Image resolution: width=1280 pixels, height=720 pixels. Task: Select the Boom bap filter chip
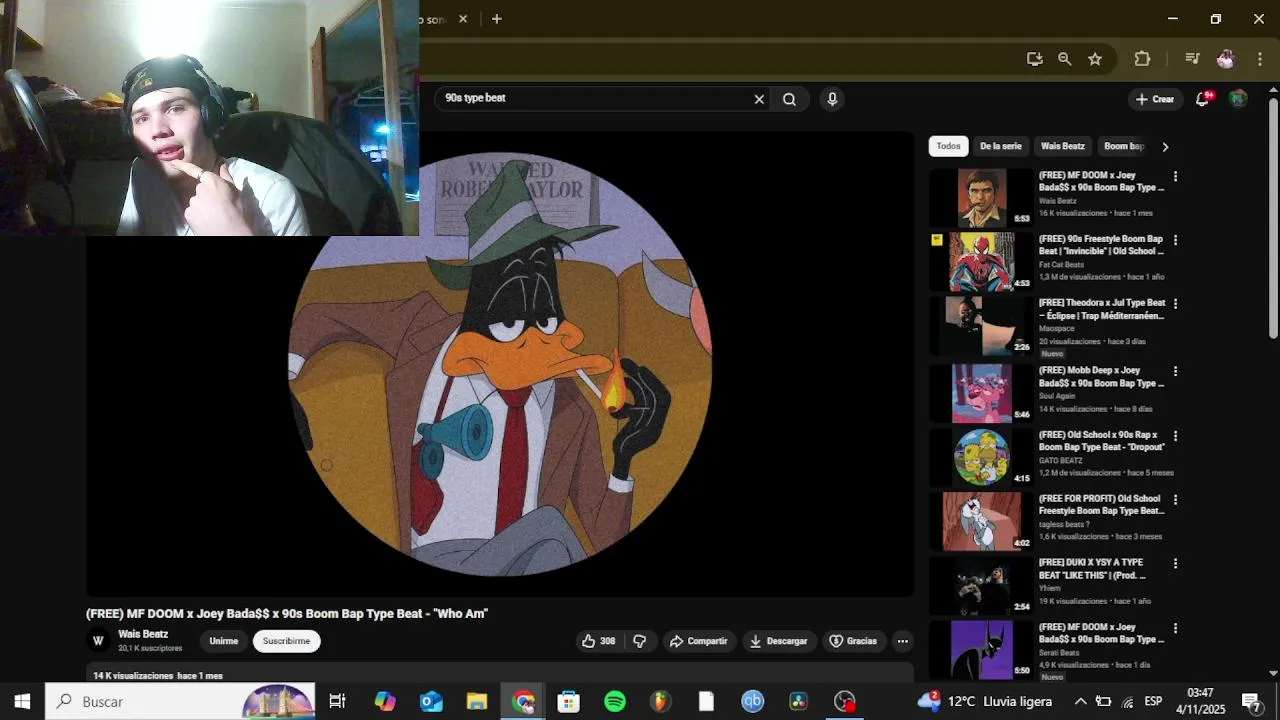click(1122, 146)
